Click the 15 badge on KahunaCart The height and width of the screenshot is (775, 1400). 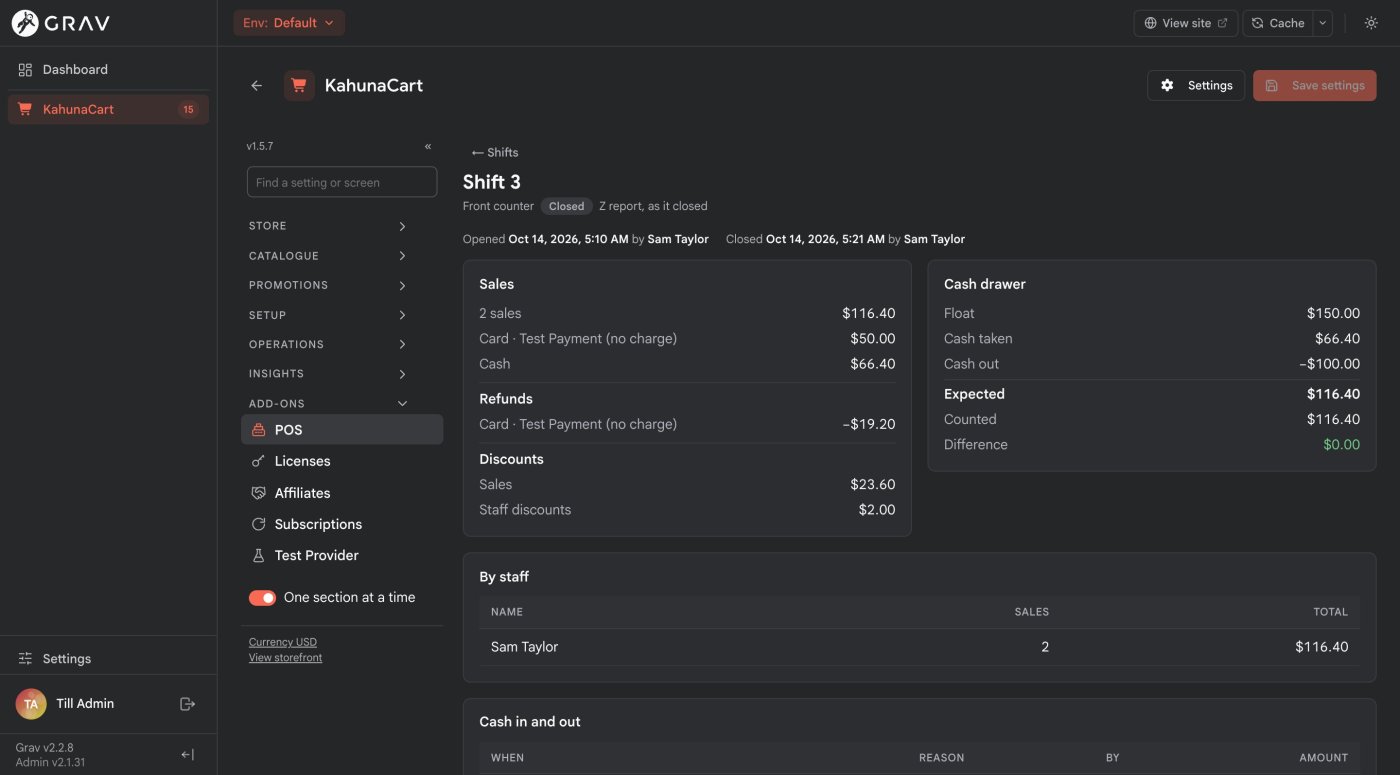(188, 109)
